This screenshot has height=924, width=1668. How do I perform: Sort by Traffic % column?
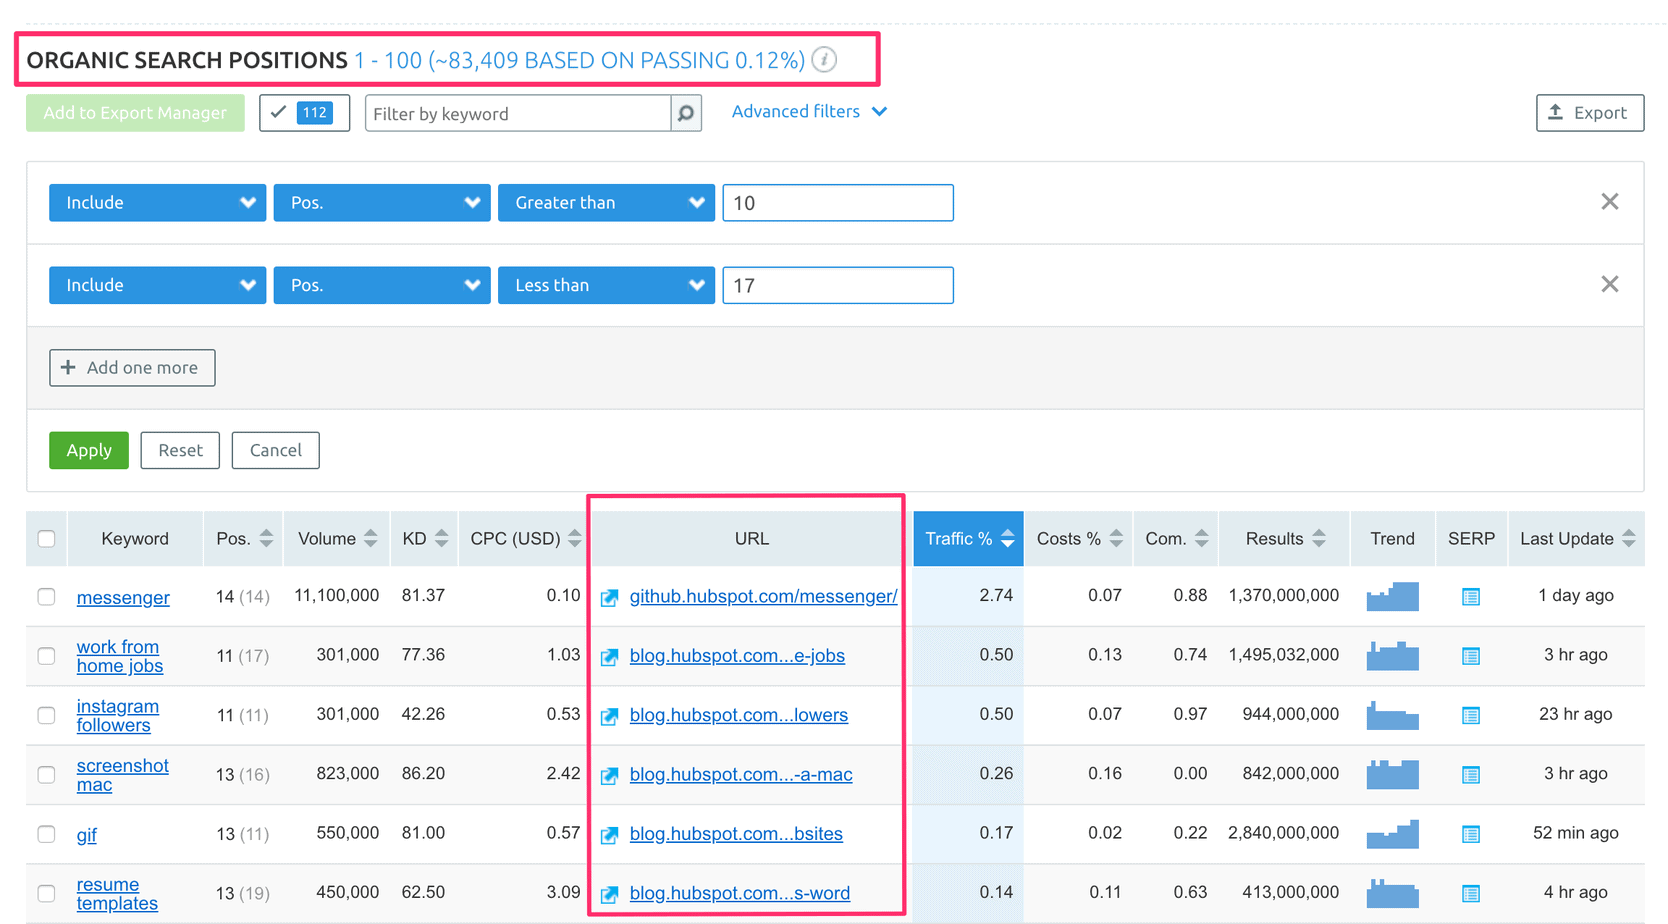click(x=968, y=538)
